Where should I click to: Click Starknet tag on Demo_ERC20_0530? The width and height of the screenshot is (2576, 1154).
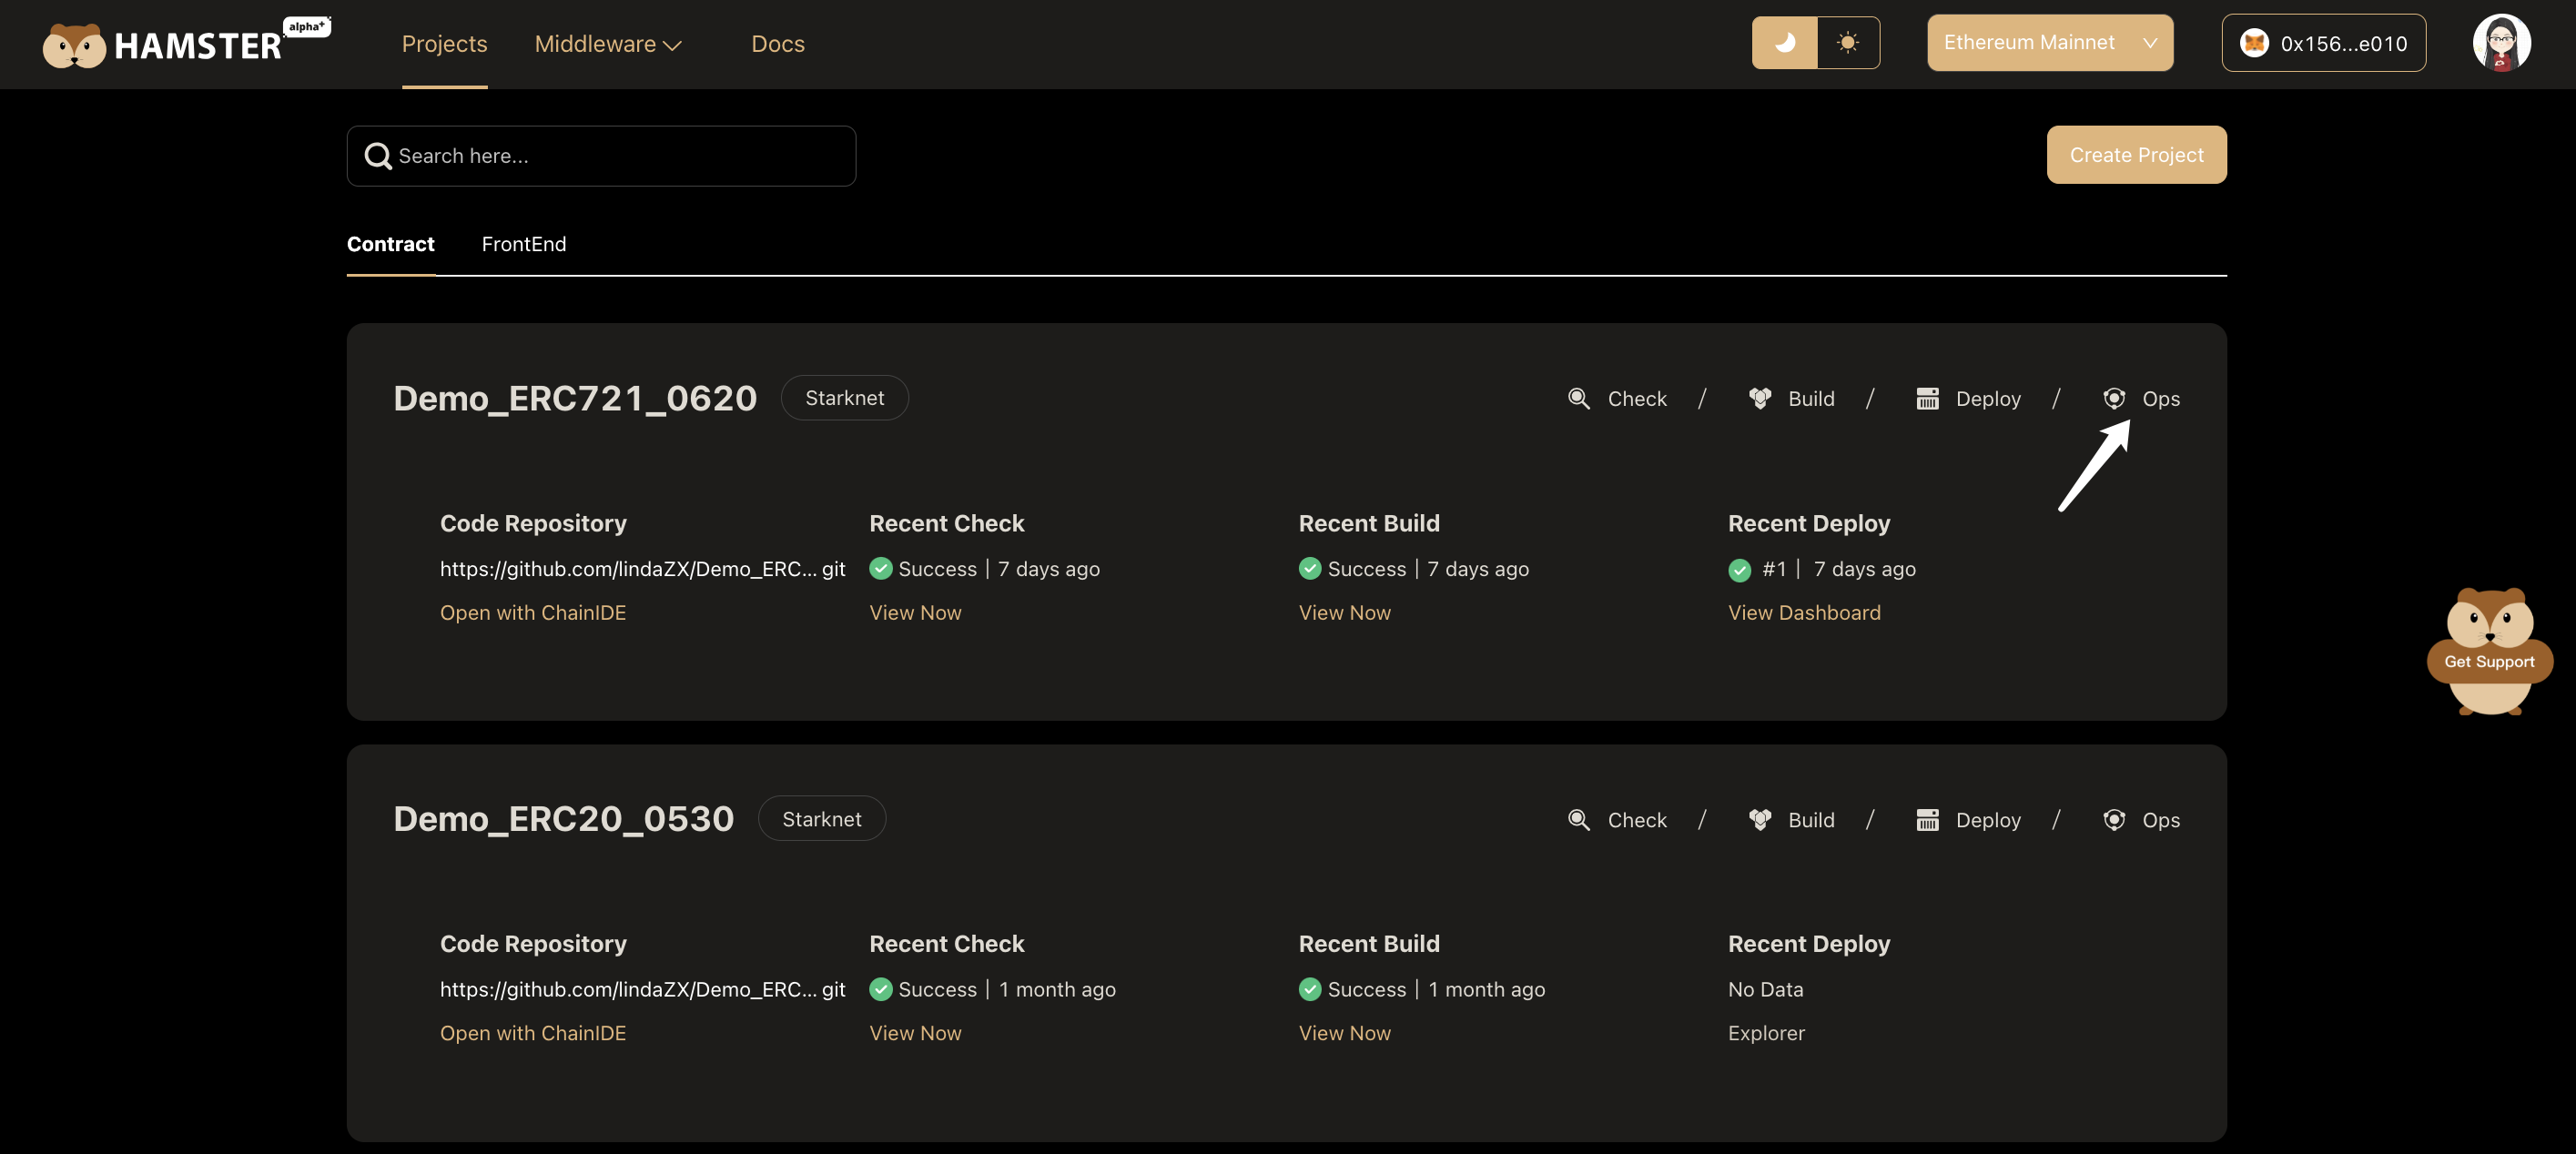[821, 819]
